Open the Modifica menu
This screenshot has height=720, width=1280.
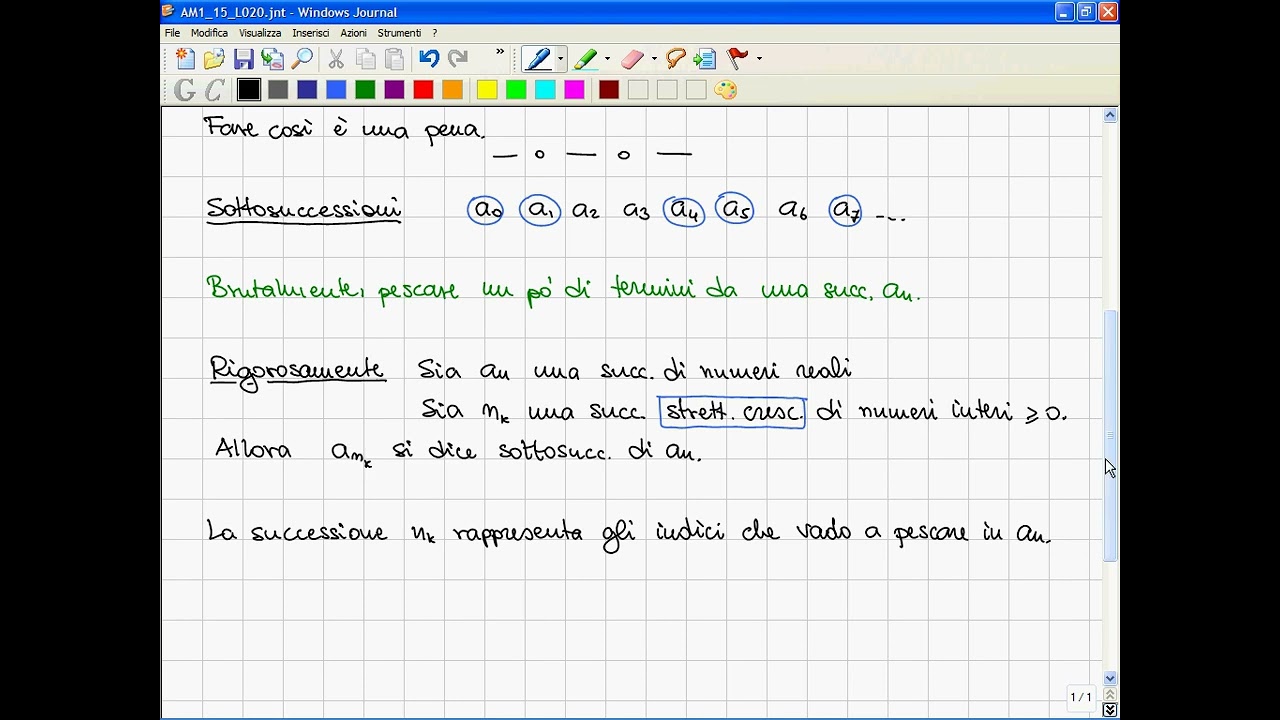(210, 33)
